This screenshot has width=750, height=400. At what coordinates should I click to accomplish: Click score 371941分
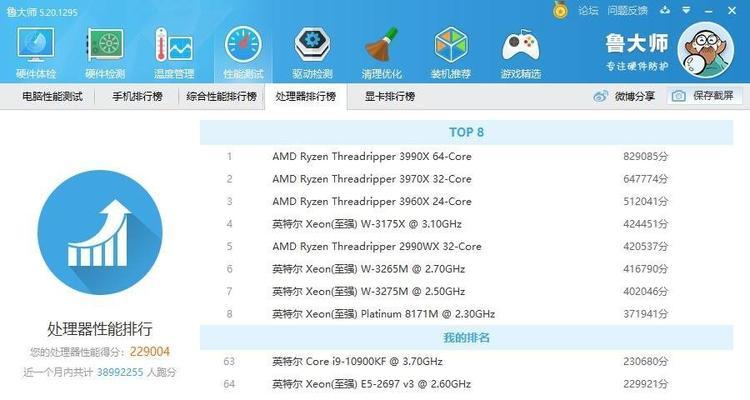[x=646, y=314]
